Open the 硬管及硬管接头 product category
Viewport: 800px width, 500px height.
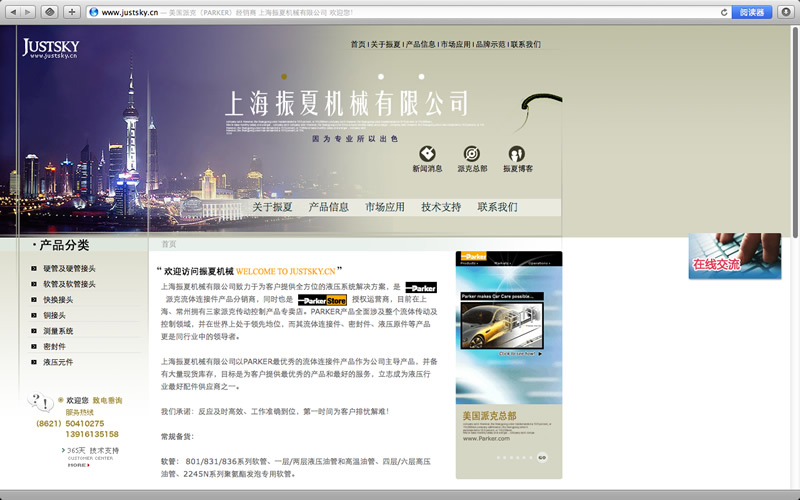pyautogui.click(x=69, y=269)
